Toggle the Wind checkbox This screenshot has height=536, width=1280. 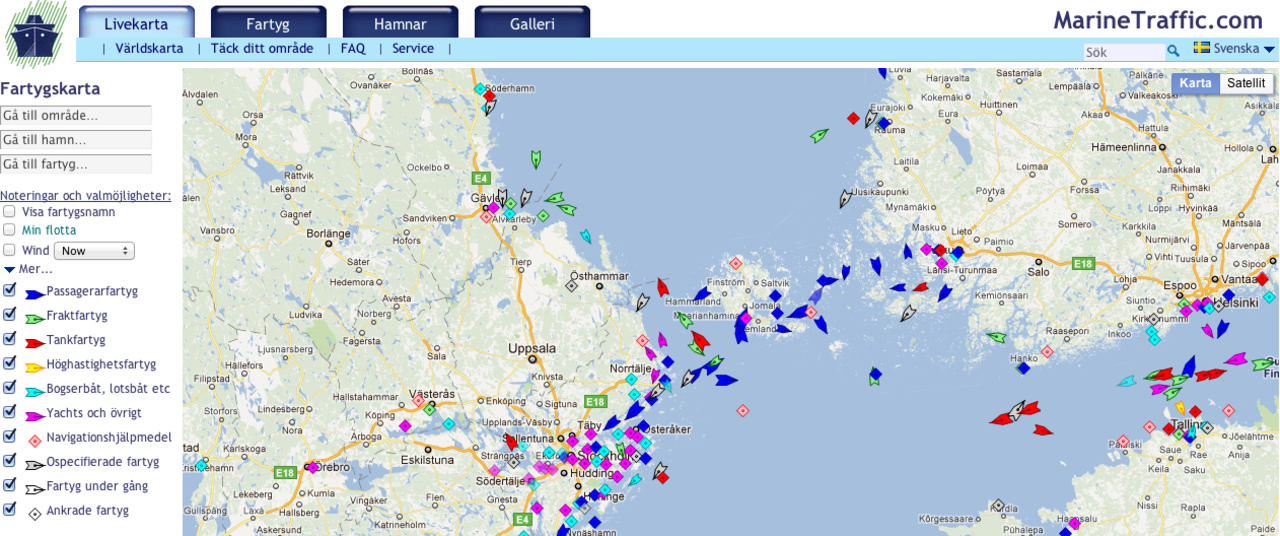[9, 250]
